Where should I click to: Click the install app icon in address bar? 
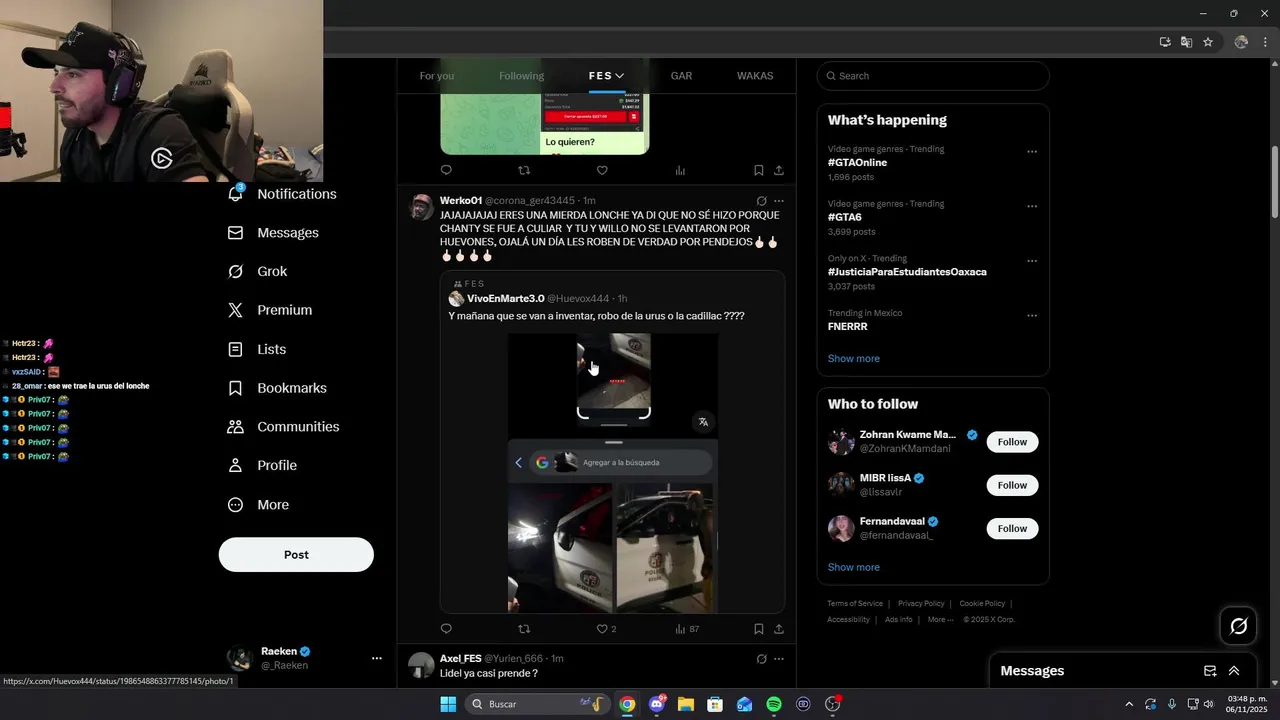pyautogui.click(x=1165, y=42)
